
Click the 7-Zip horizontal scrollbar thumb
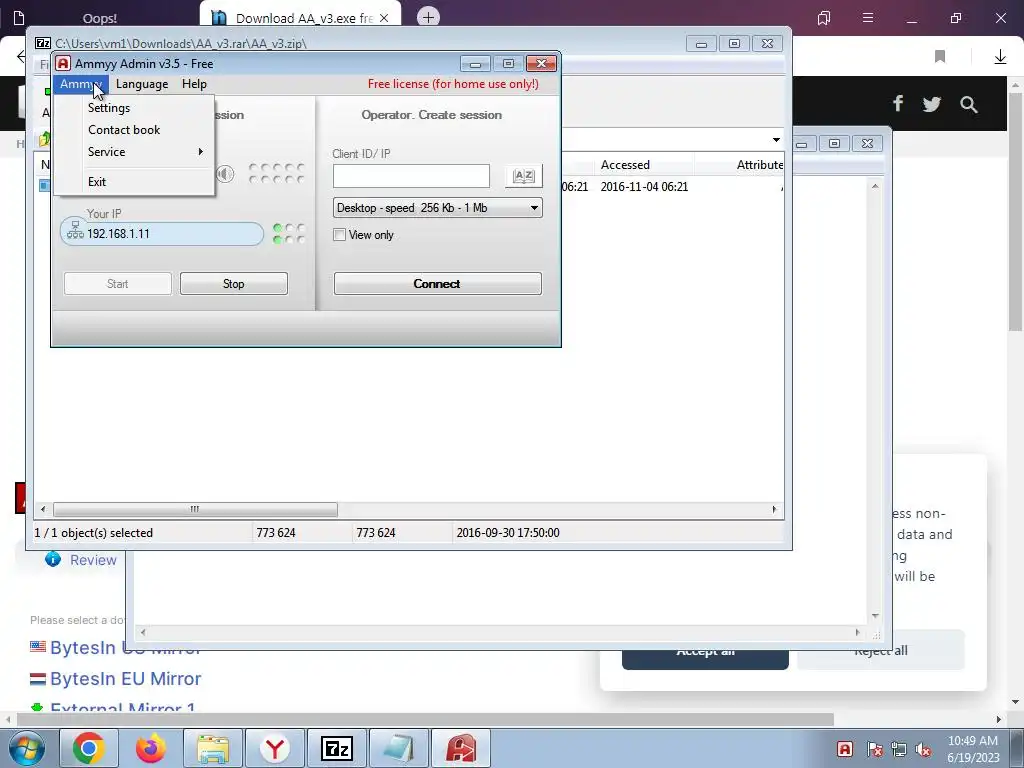tap(195, 509)
